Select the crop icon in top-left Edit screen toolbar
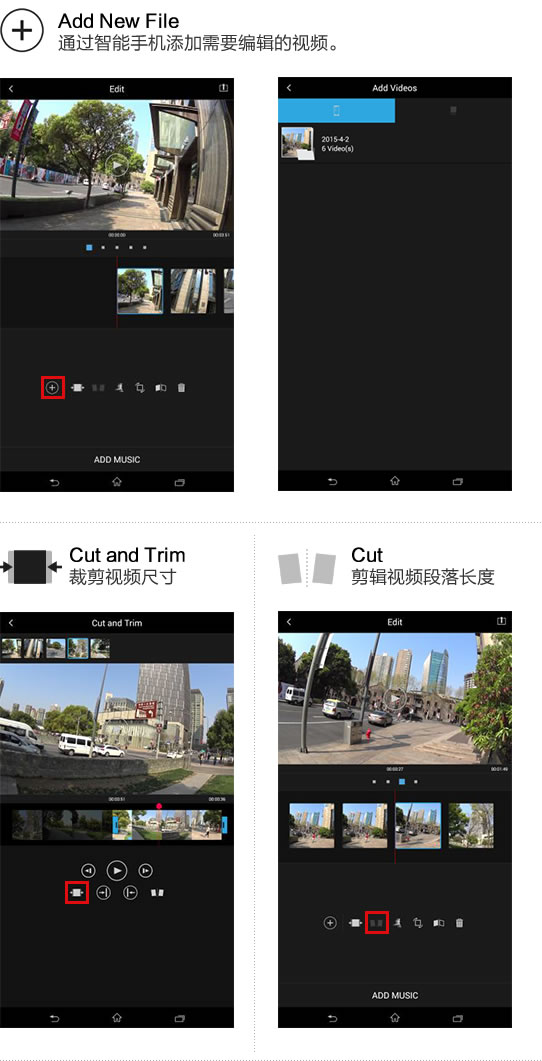 (140, 388)
